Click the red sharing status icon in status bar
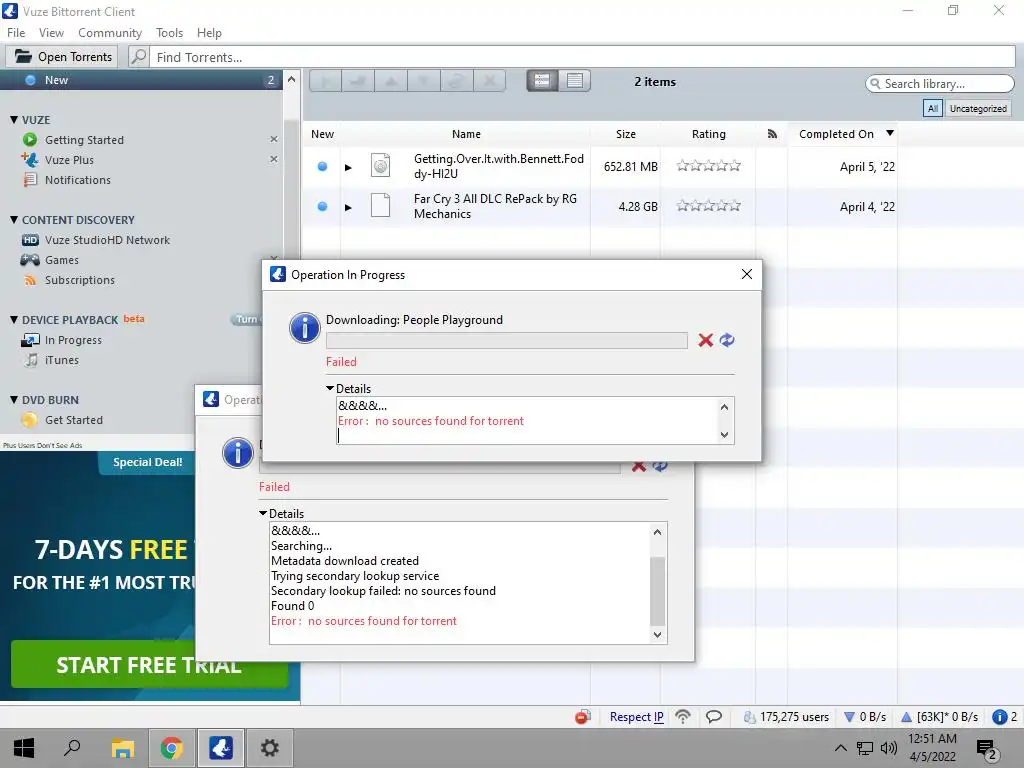Screen dimensions: 1024x768 pyautogui.click(x=583, y=717)
